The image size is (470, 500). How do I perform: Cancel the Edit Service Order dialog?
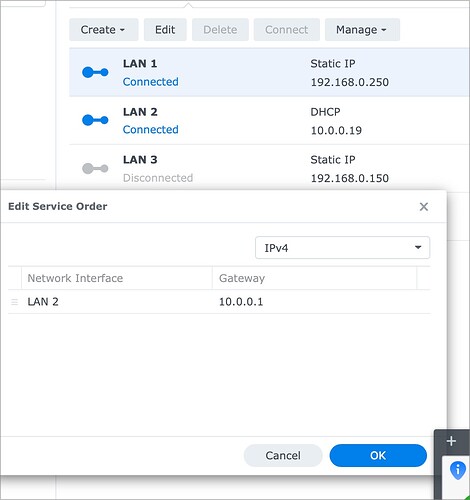283,455
